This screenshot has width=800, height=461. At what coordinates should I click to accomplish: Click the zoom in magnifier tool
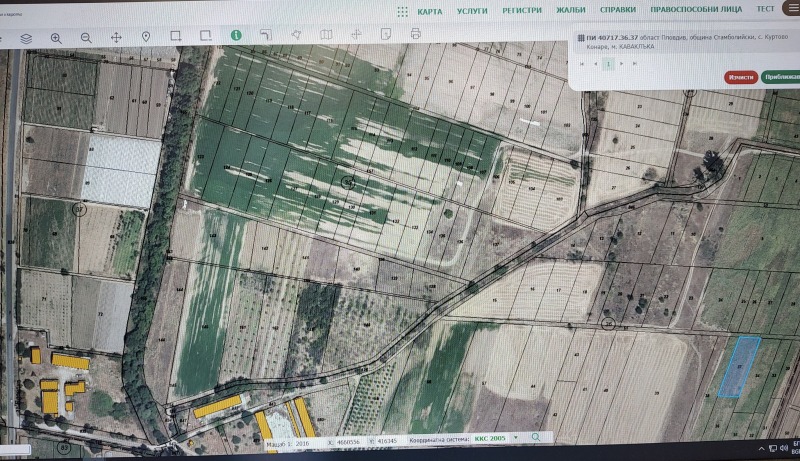tap(56, 38)
